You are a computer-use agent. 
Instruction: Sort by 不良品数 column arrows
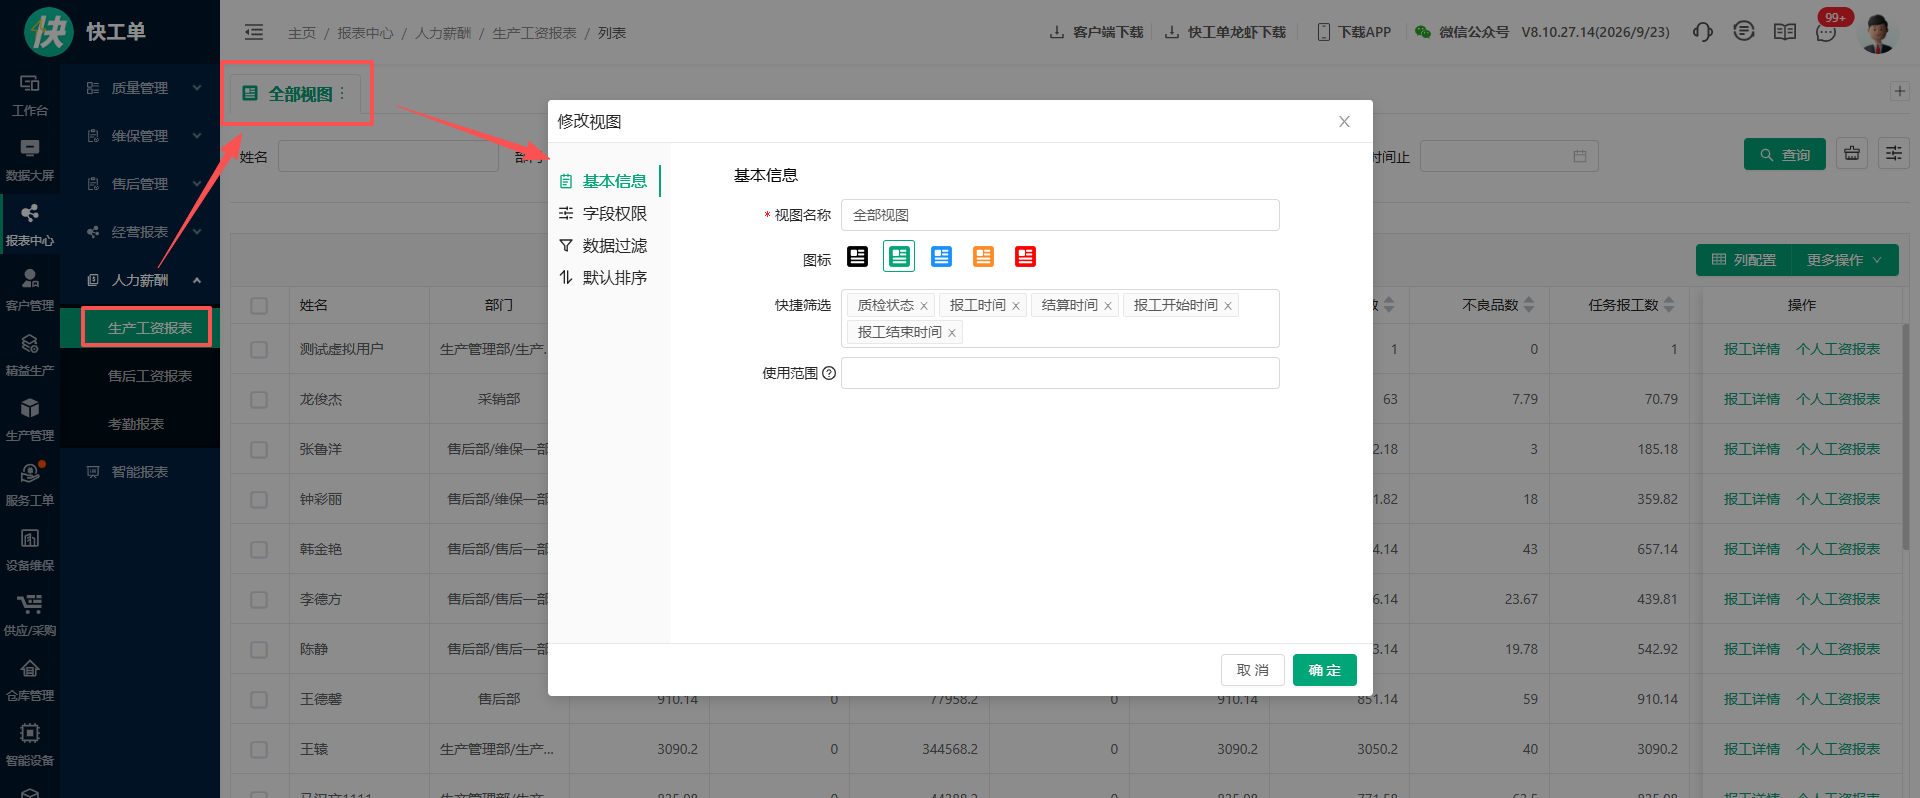pyautogui.click(x=1529, y=305)
